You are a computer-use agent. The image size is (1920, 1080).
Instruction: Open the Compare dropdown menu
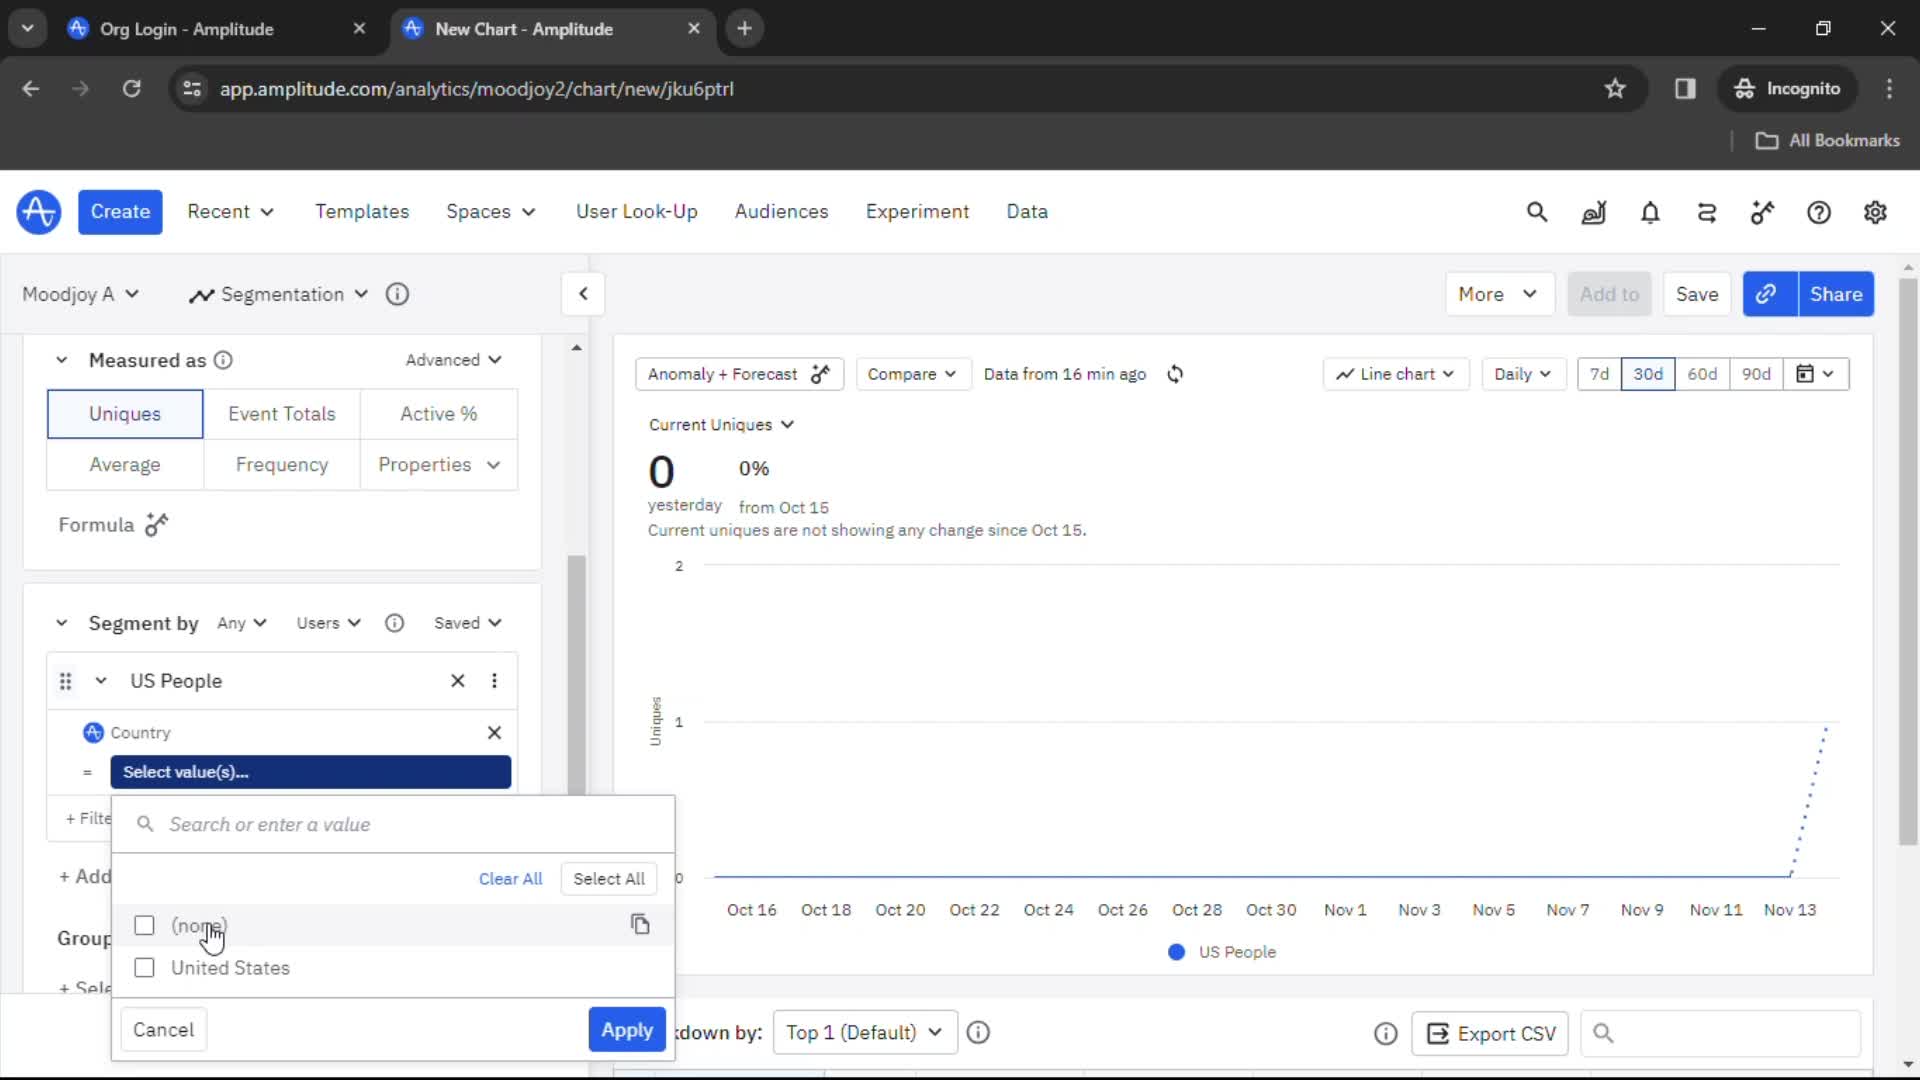point(911,373)
